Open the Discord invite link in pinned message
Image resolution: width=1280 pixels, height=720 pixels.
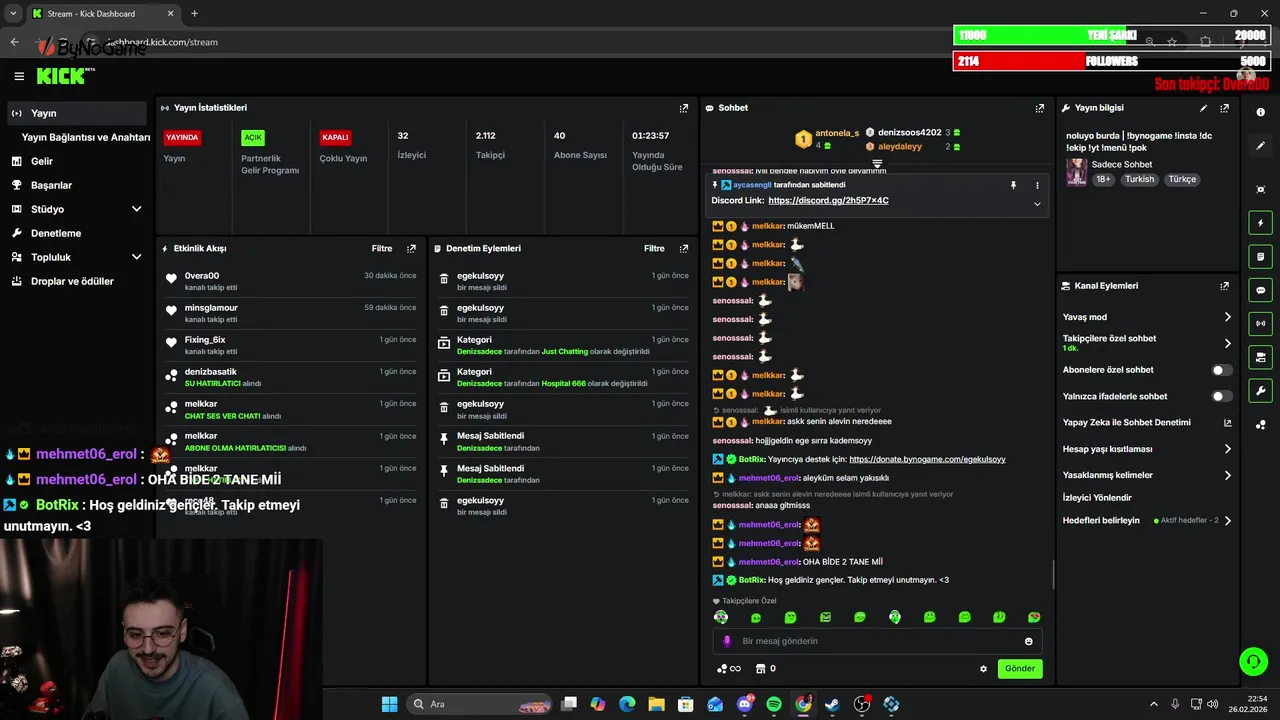(828, 201)
